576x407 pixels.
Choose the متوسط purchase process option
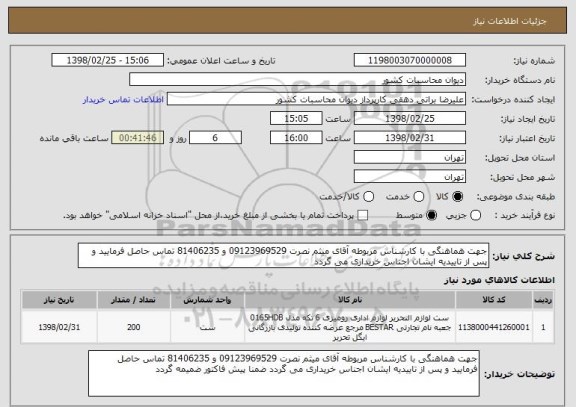click(432, 216)
